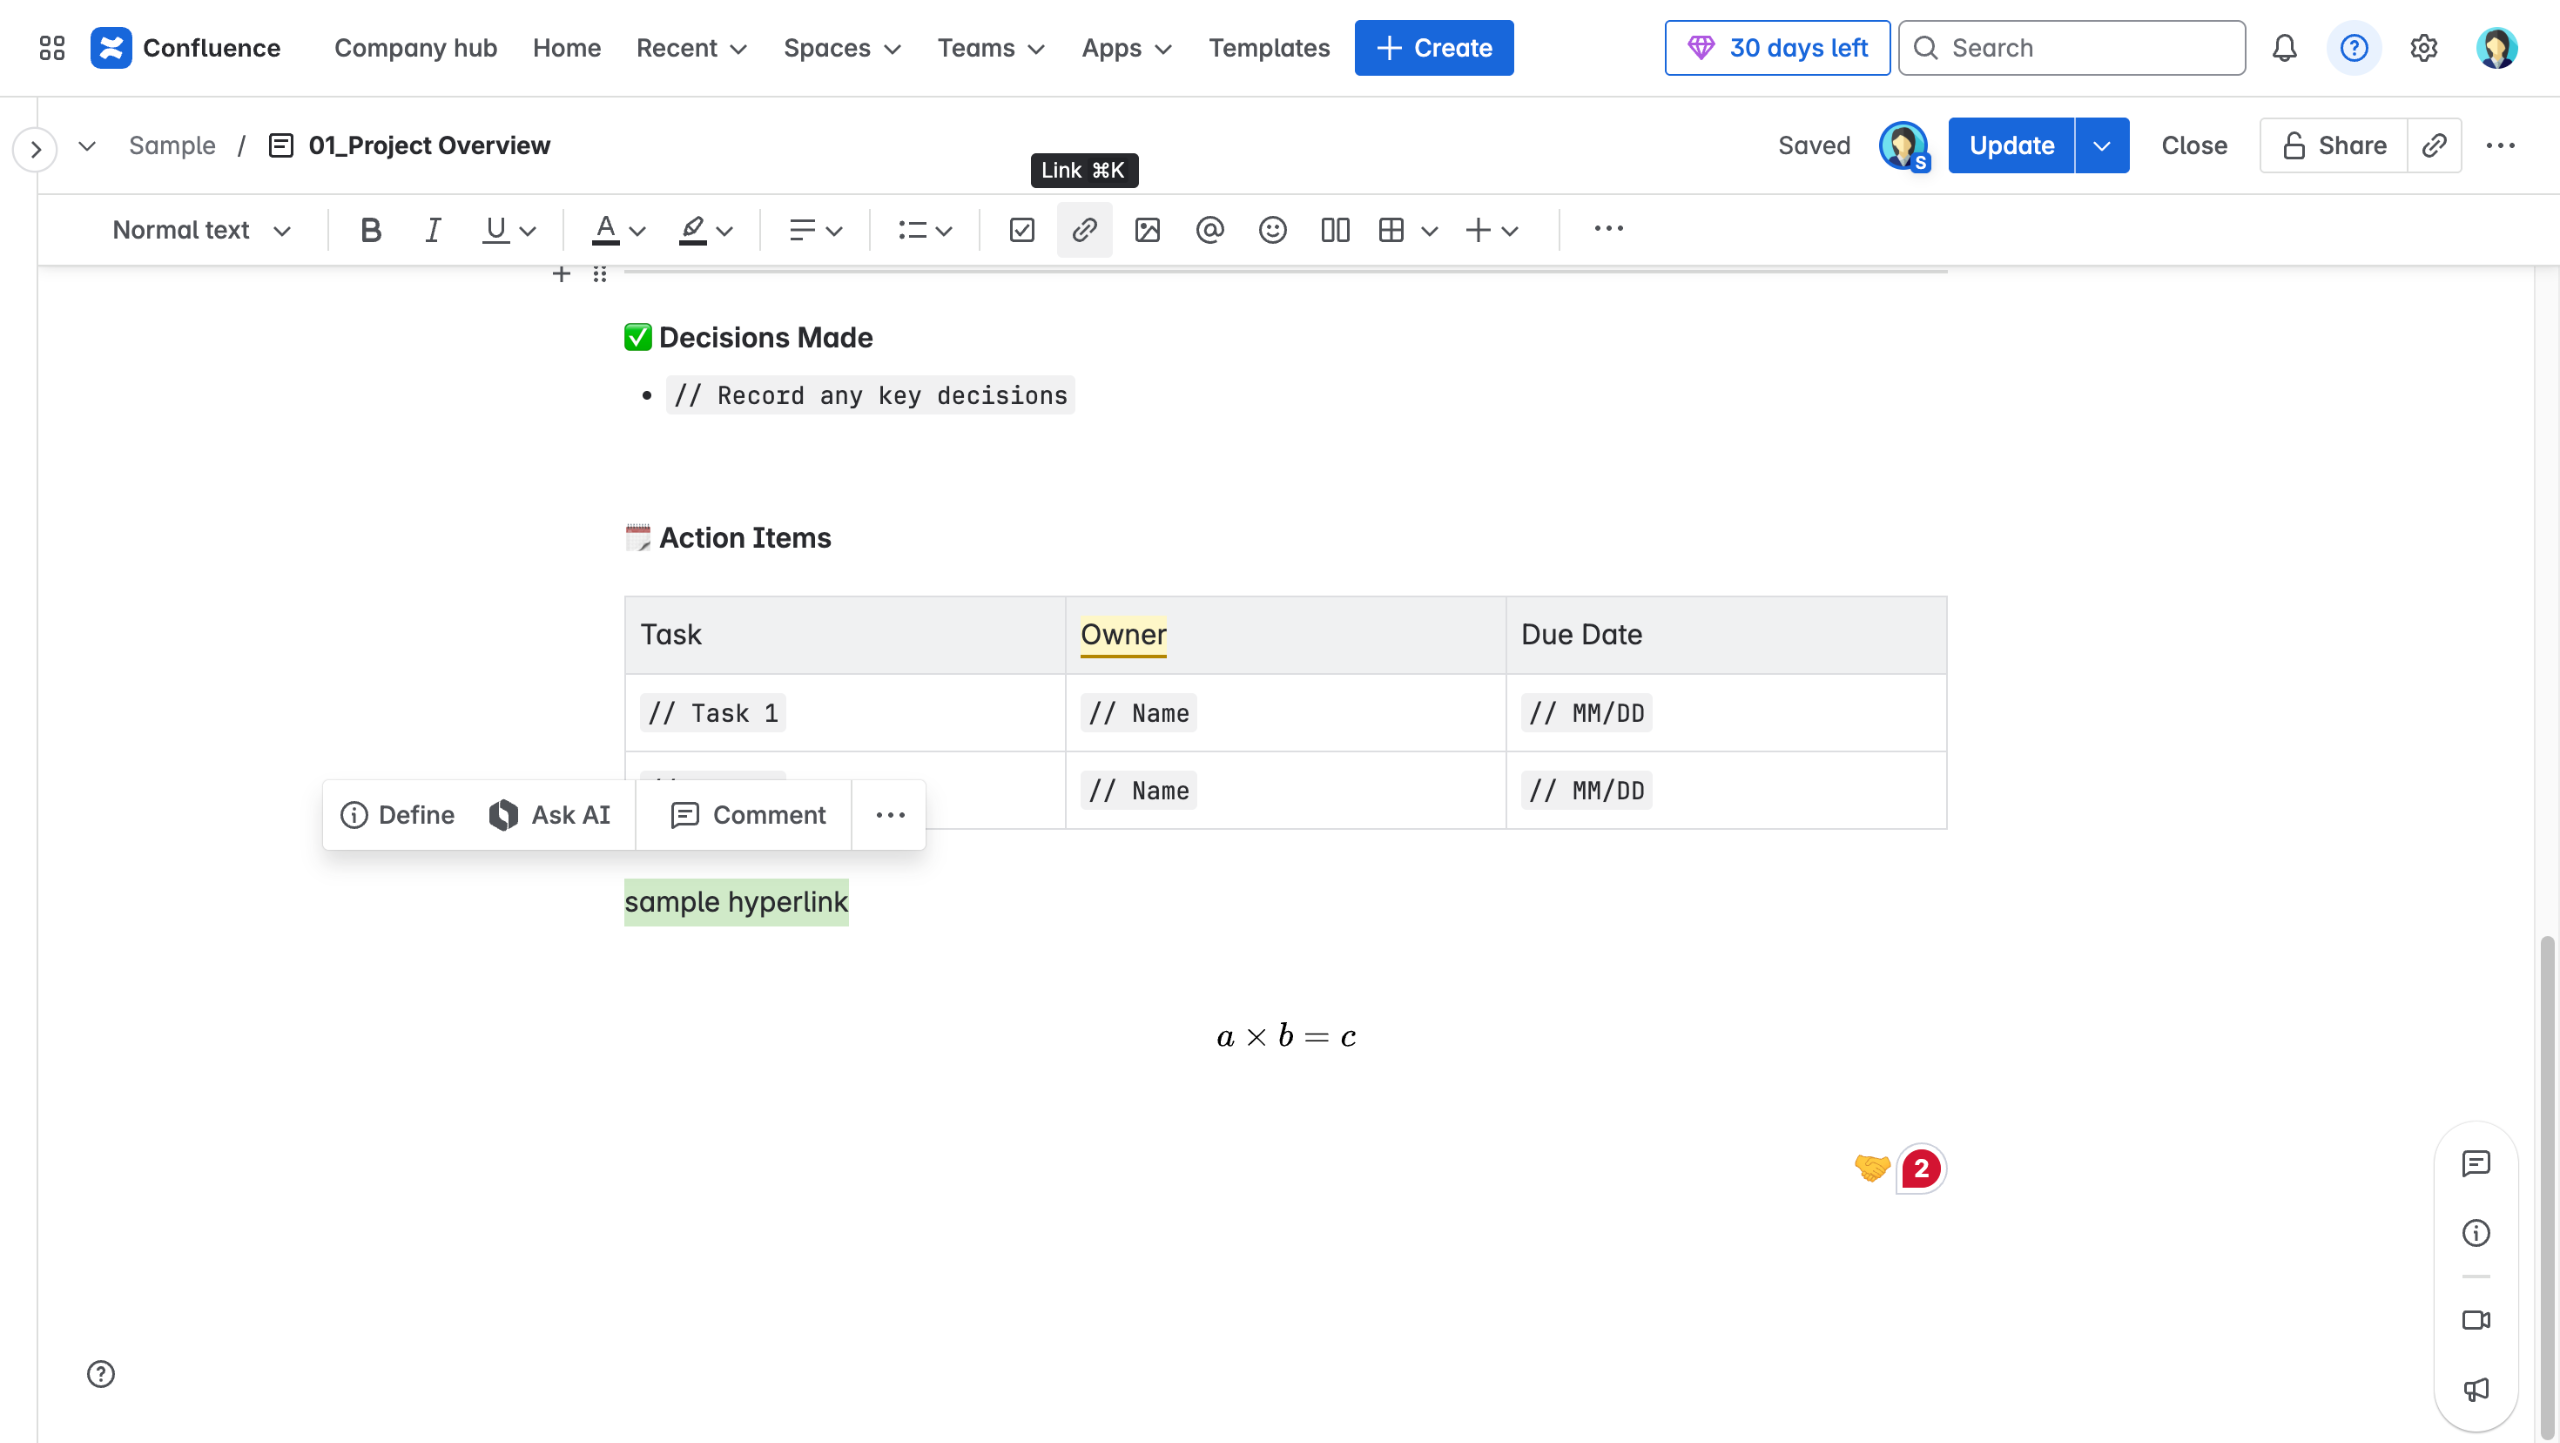This screenshot has height=1443, width=2560.
Task: Toggle underline formatting
Action: point(496,230)
